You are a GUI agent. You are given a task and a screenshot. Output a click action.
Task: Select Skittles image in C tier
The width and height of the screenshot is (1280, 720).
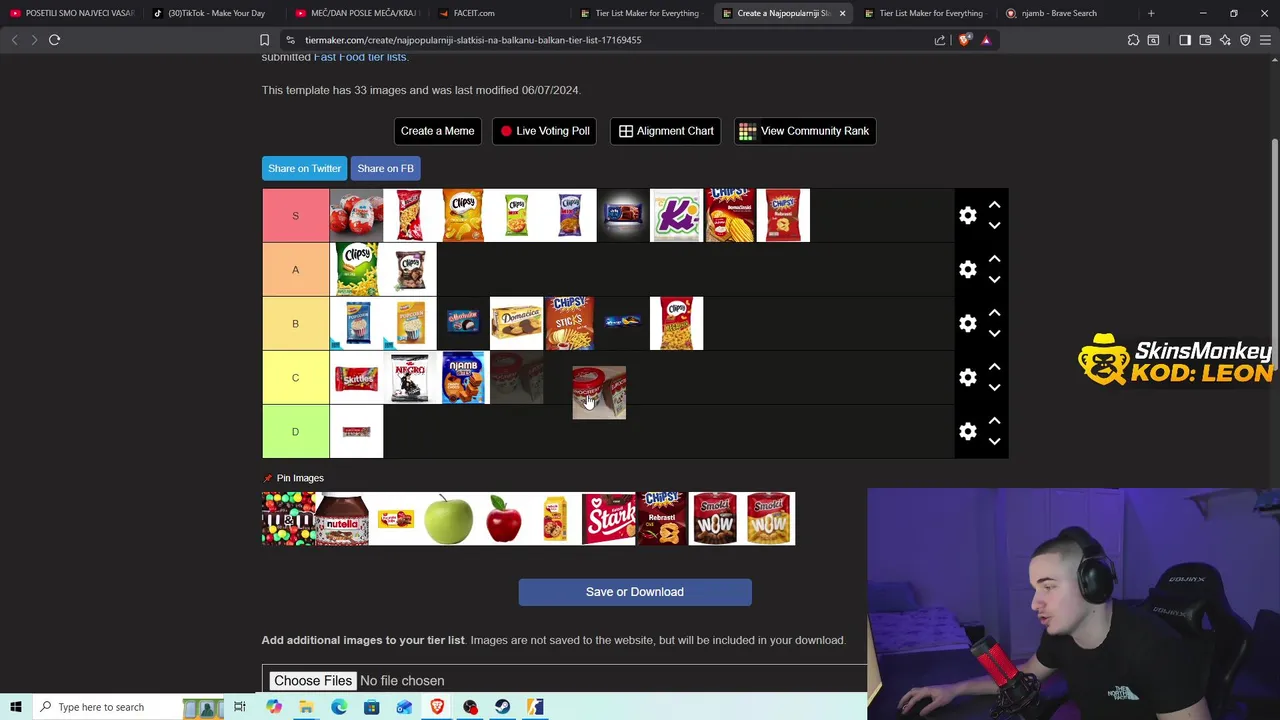click(356, 377)
